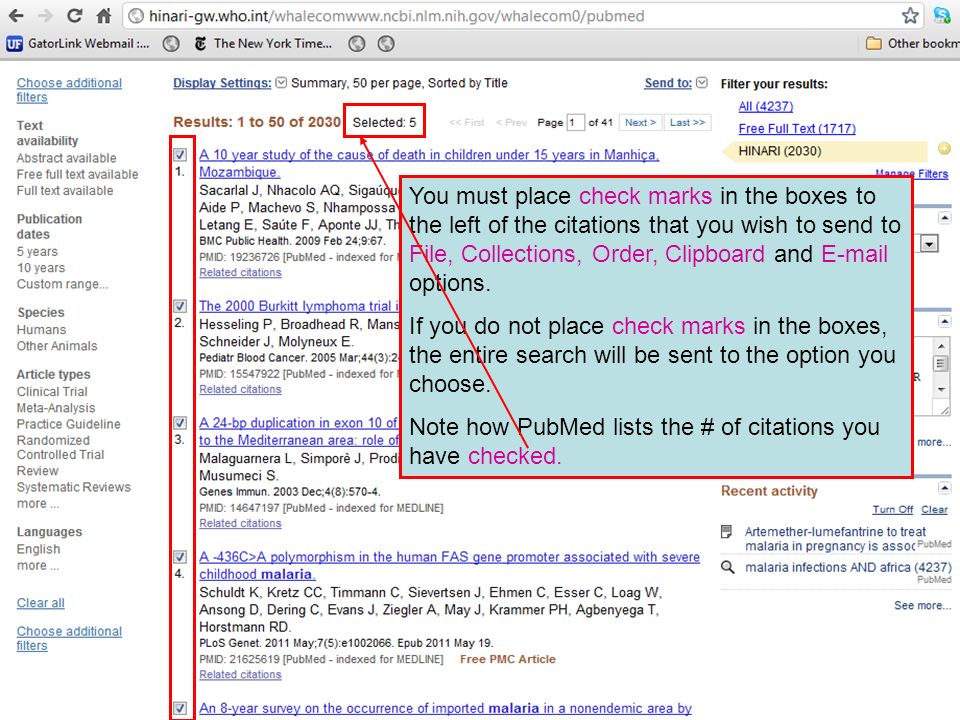Open Artemether-lumefantrine recent activity item
Viewport: 960px width, 720px height.
coord(835,539)
